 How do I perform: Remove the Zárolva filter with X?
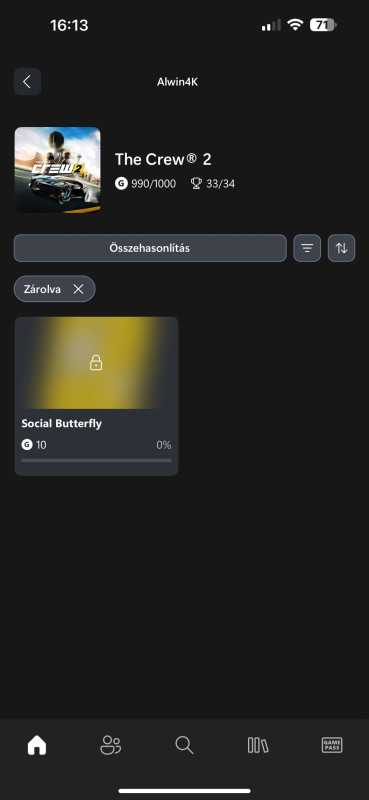78,289
